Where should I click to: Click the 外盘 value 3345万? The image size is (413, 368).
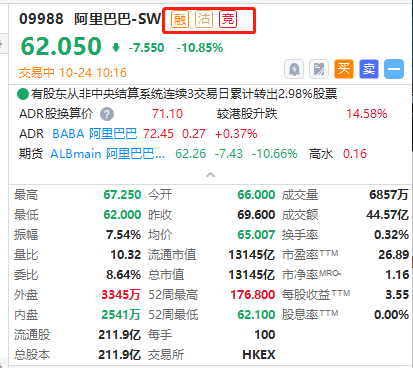(121, 295)
